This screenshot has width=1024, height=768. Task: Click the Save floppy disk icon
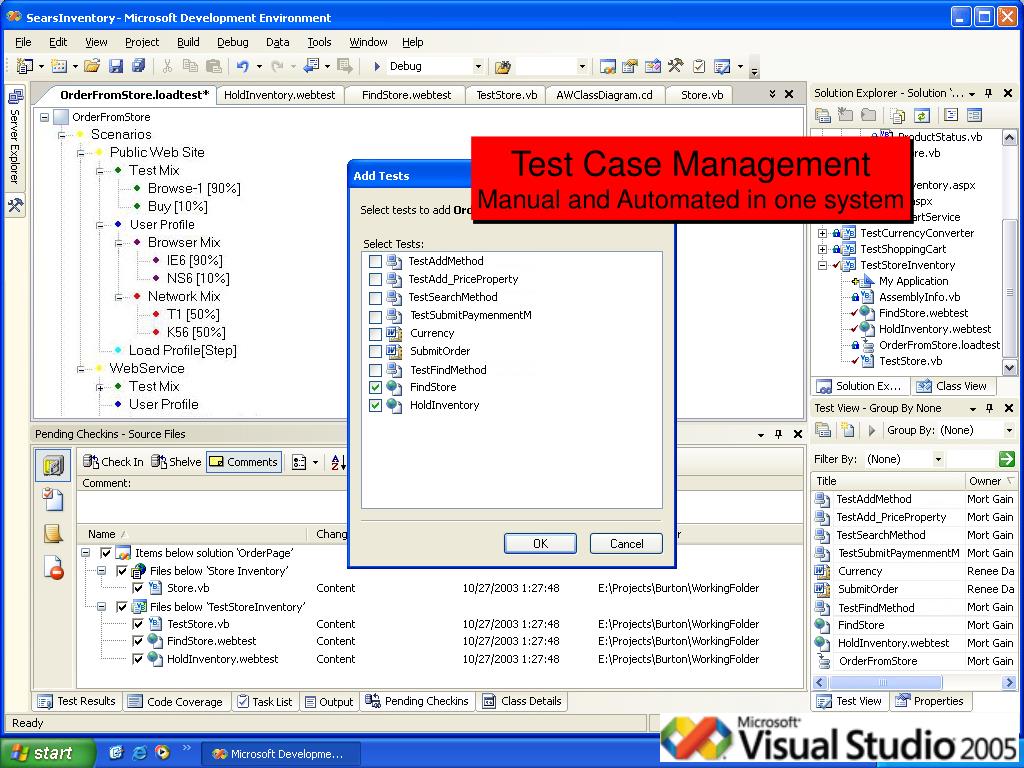(116, 66)
